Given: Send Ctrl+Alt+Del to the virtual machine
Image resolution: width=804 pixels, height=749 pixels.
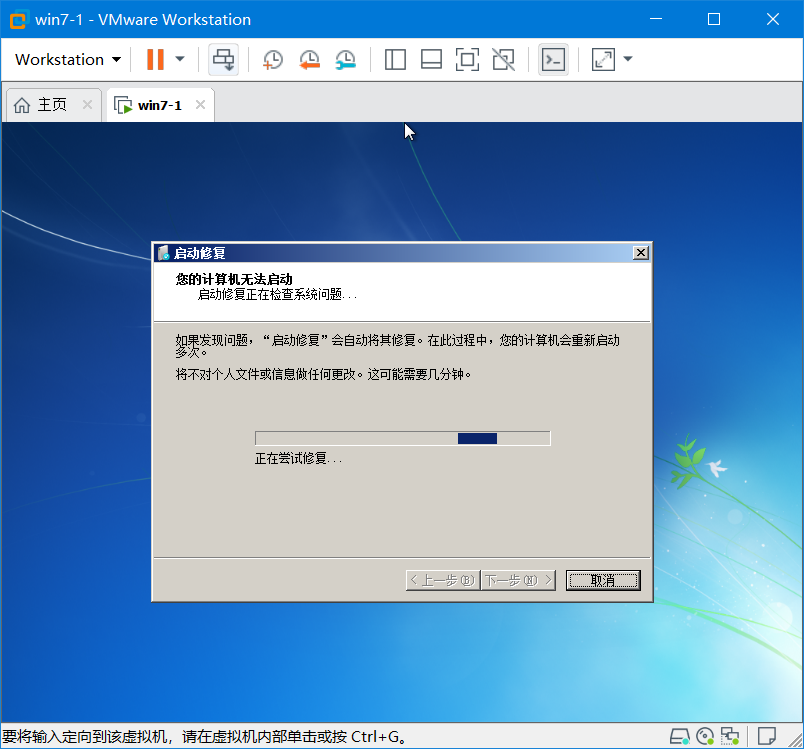Looking at the screenshot, I should pyautogui.click(x=223, y=59).
